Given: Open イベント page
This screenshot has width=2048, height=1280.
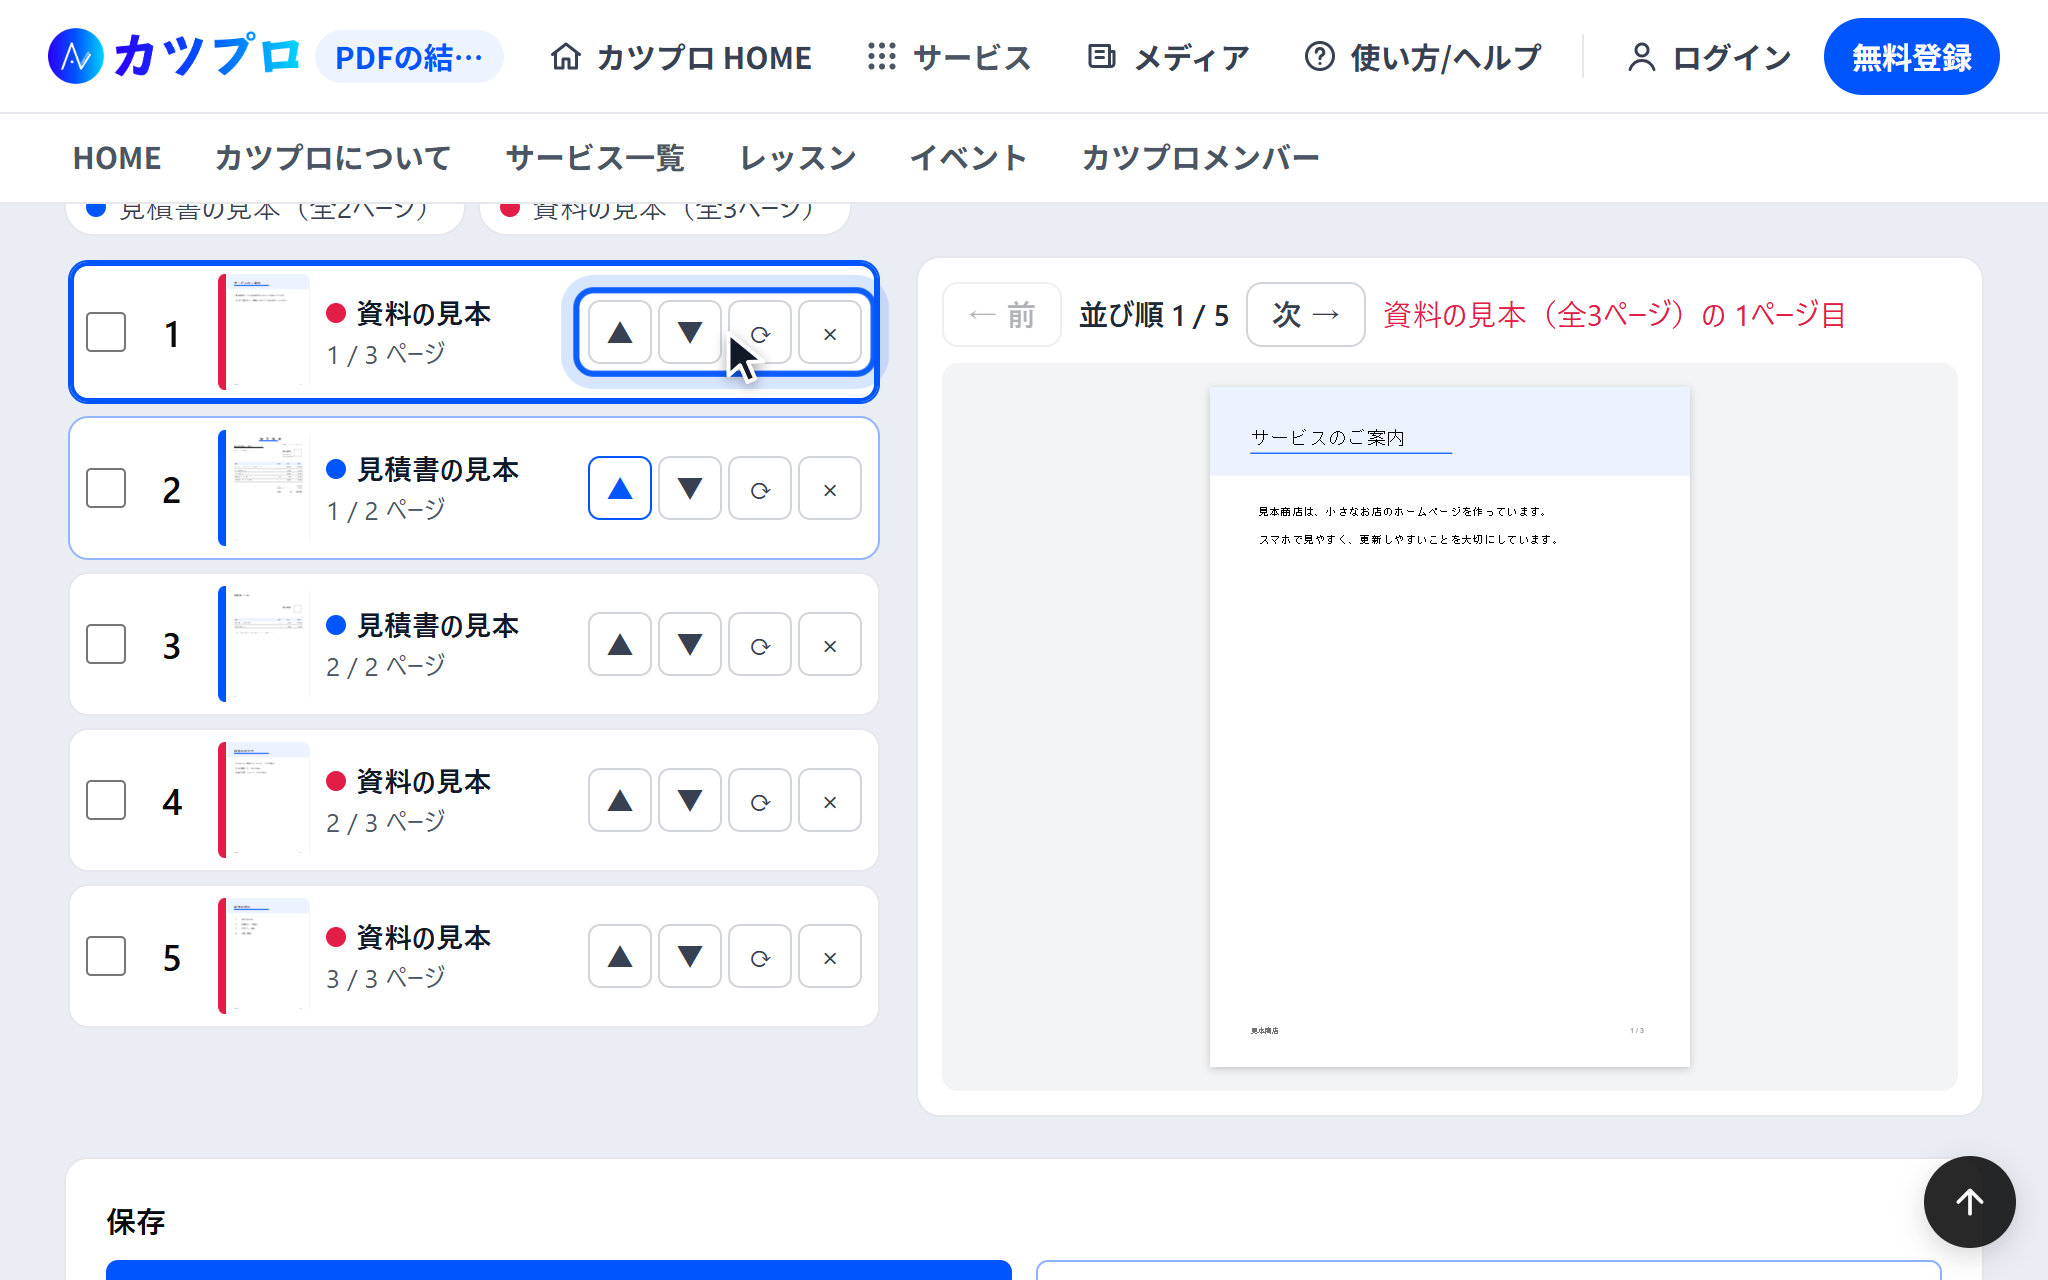Looking at the screenshot, I should (x=968, y=158).
